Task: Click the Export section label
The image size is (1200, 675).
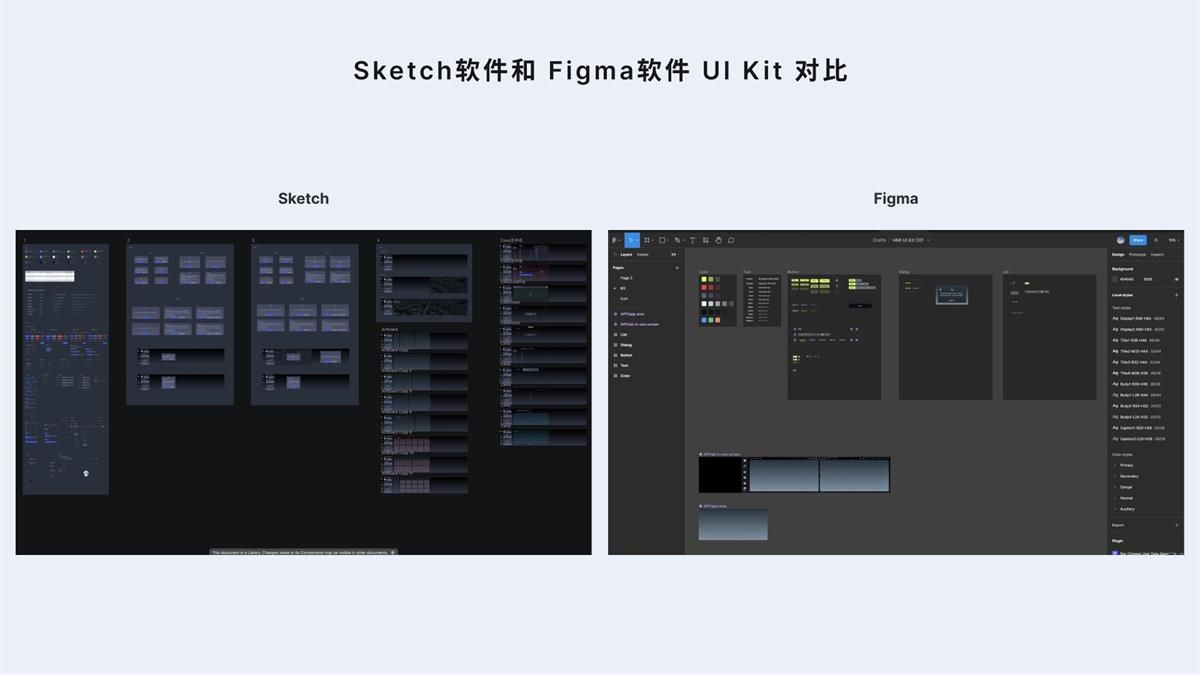Action: click(1118, 525)
